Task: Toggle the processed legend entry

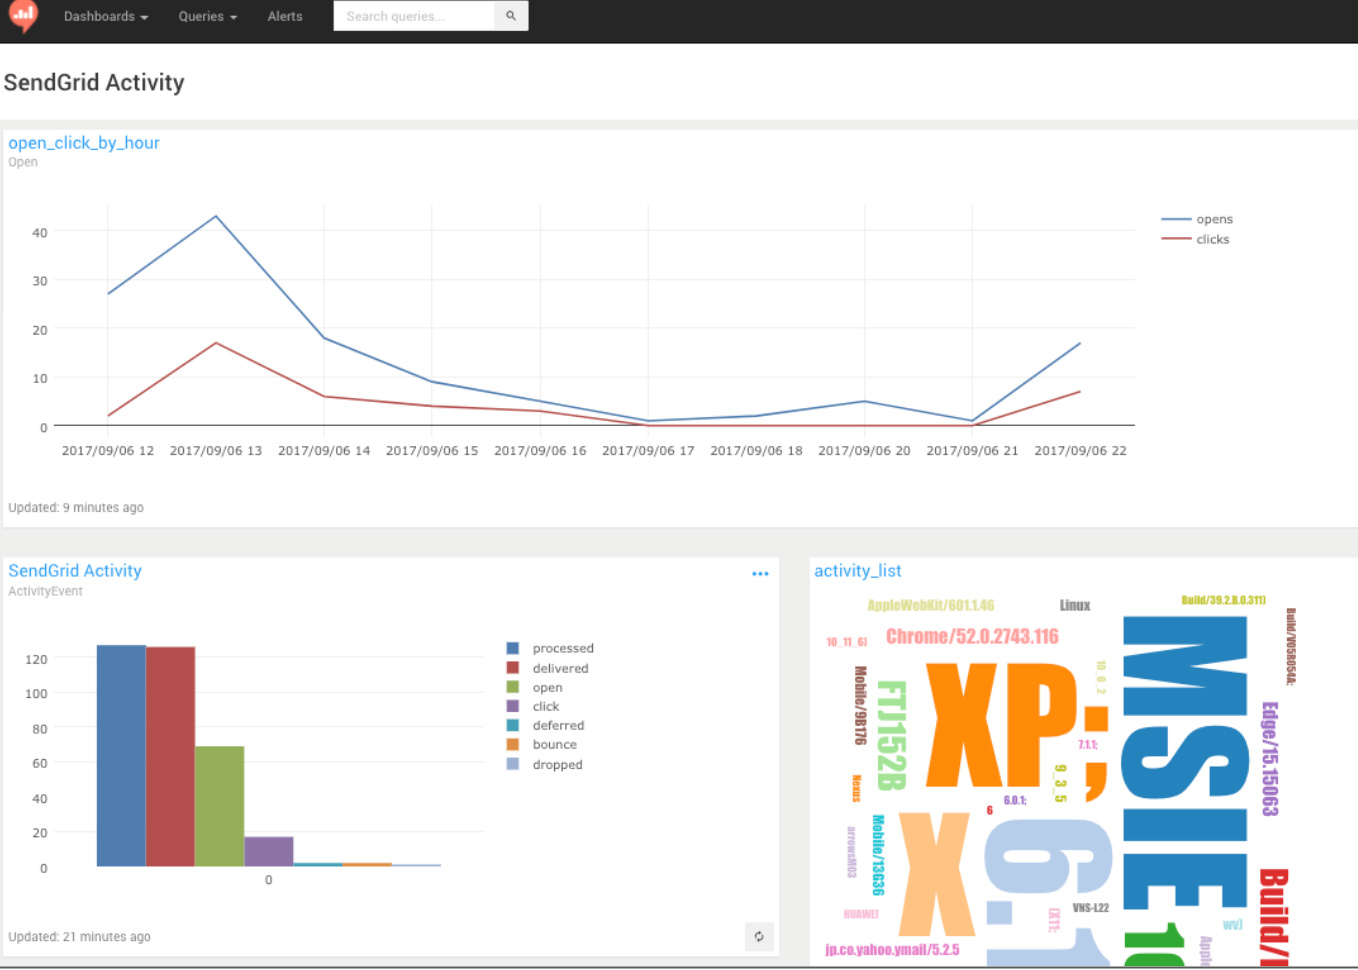Action: click(x=550, y=648)
